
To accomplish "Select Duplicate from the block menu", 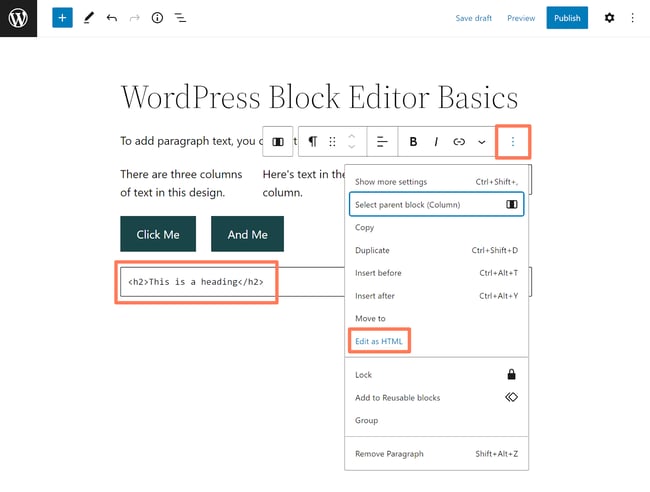I will (x=372, y=250).
